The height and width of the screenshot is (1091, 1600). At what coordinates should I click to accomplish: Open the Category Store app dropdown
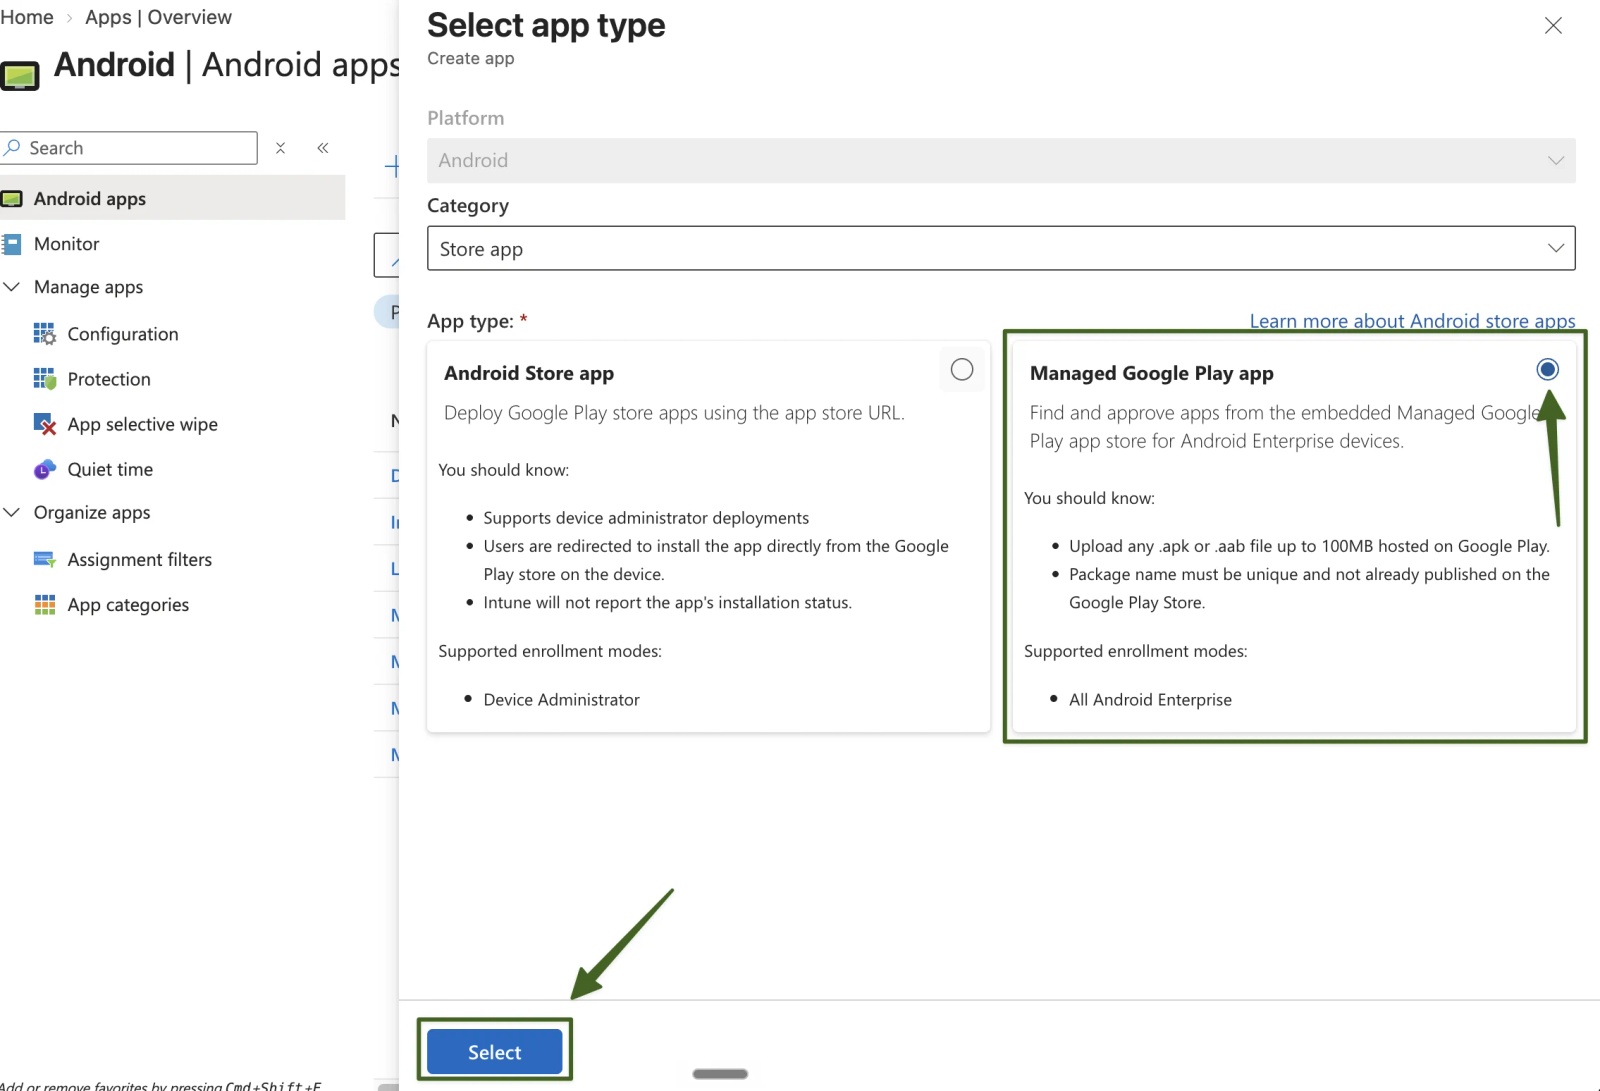click(1001, 248)
